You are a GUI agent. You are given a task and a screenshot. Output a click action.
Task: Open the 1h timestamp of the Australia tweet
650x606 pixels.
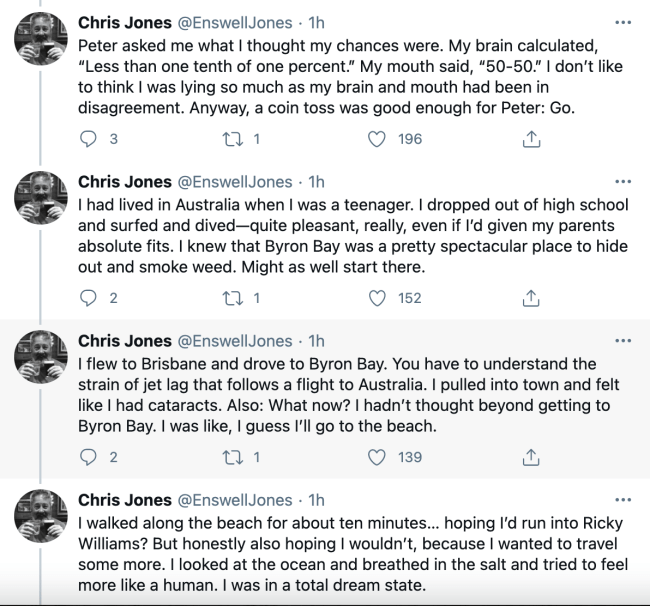pyautogui.click(x=317, y=182)
